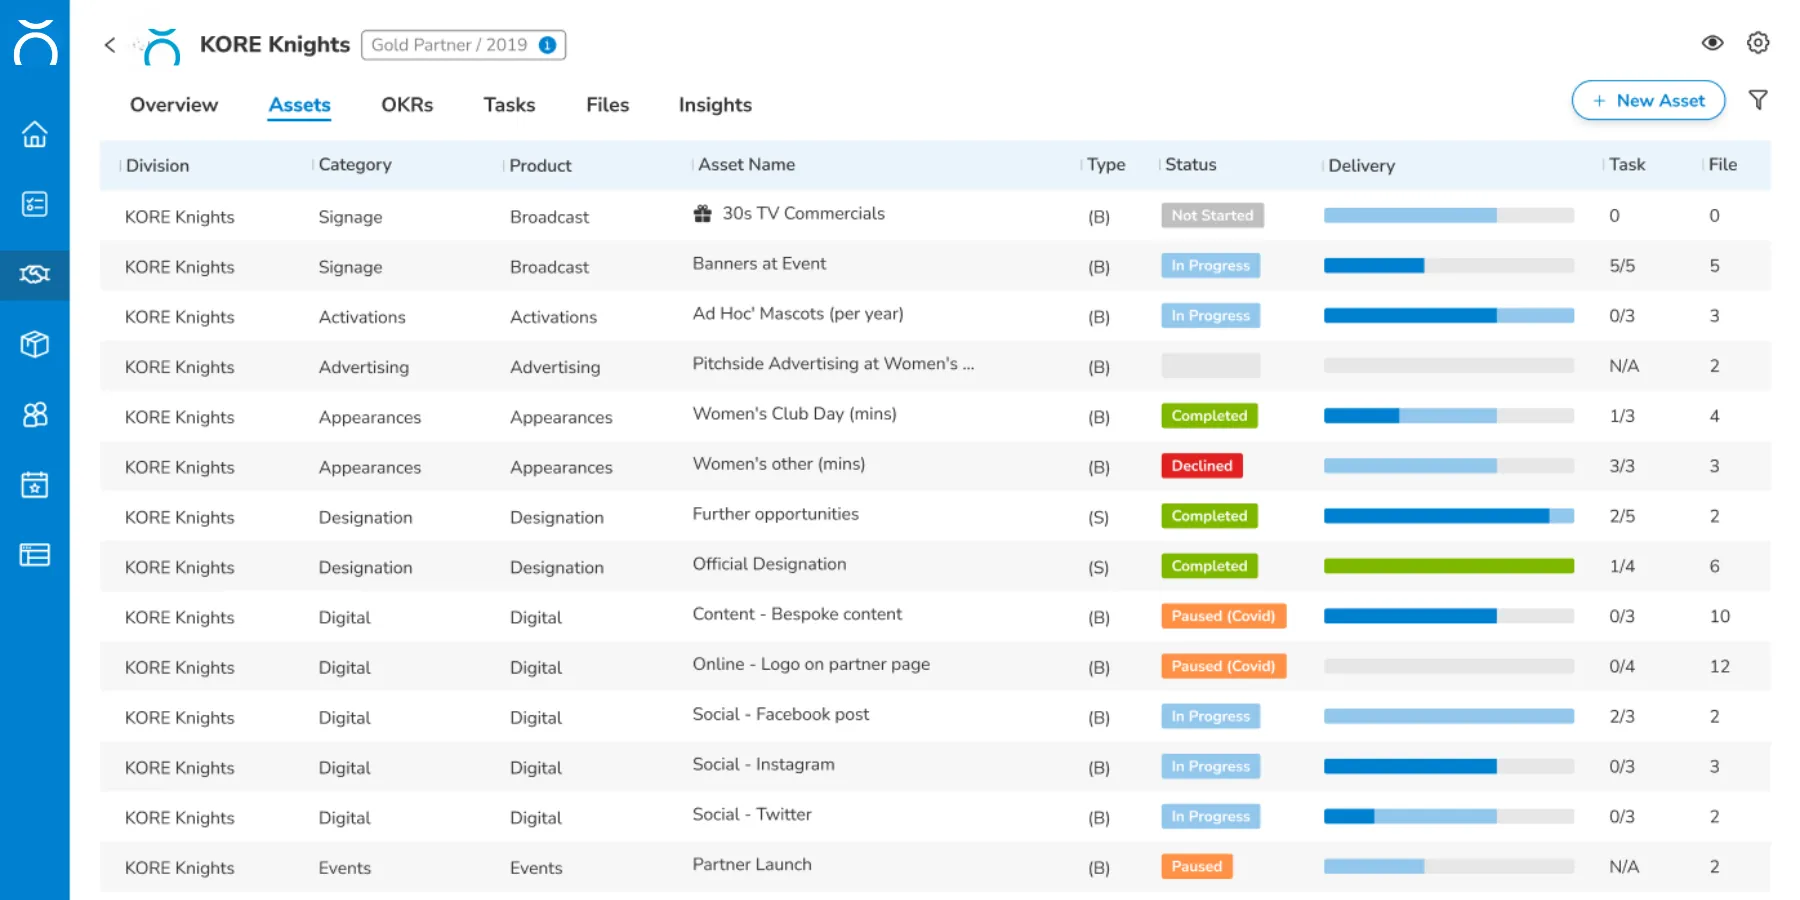Click the New Asset button
The image size is (1800, 900).
(1648, 101)
